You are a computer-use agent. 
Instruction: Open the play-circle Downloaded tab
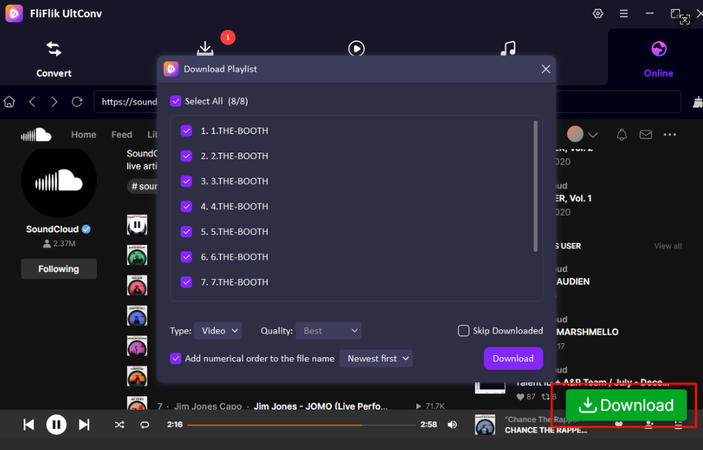(x=356, y=48)
